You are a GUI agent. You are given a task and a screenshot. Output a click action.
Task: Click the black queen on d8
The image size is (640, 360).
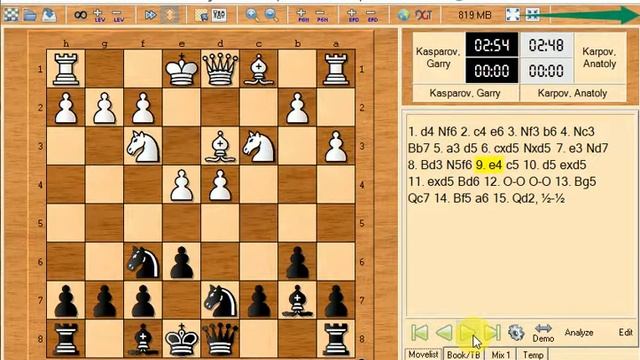(x=220, y=339)
